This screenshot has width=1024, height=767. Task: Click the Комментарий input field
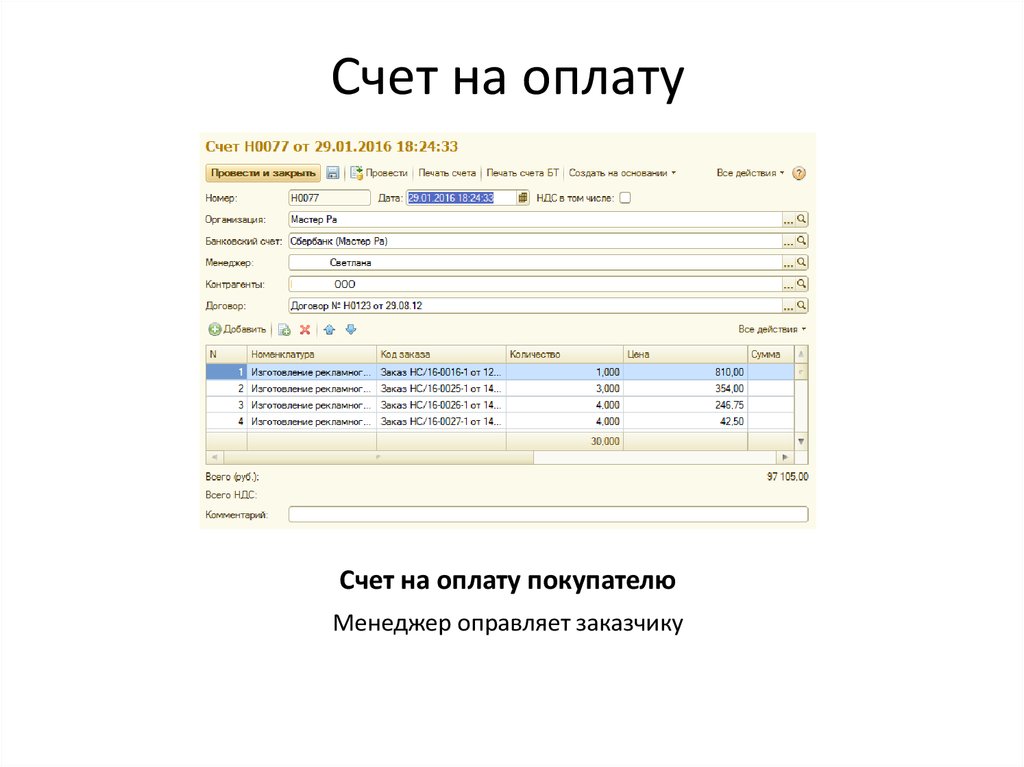(548, 515)
